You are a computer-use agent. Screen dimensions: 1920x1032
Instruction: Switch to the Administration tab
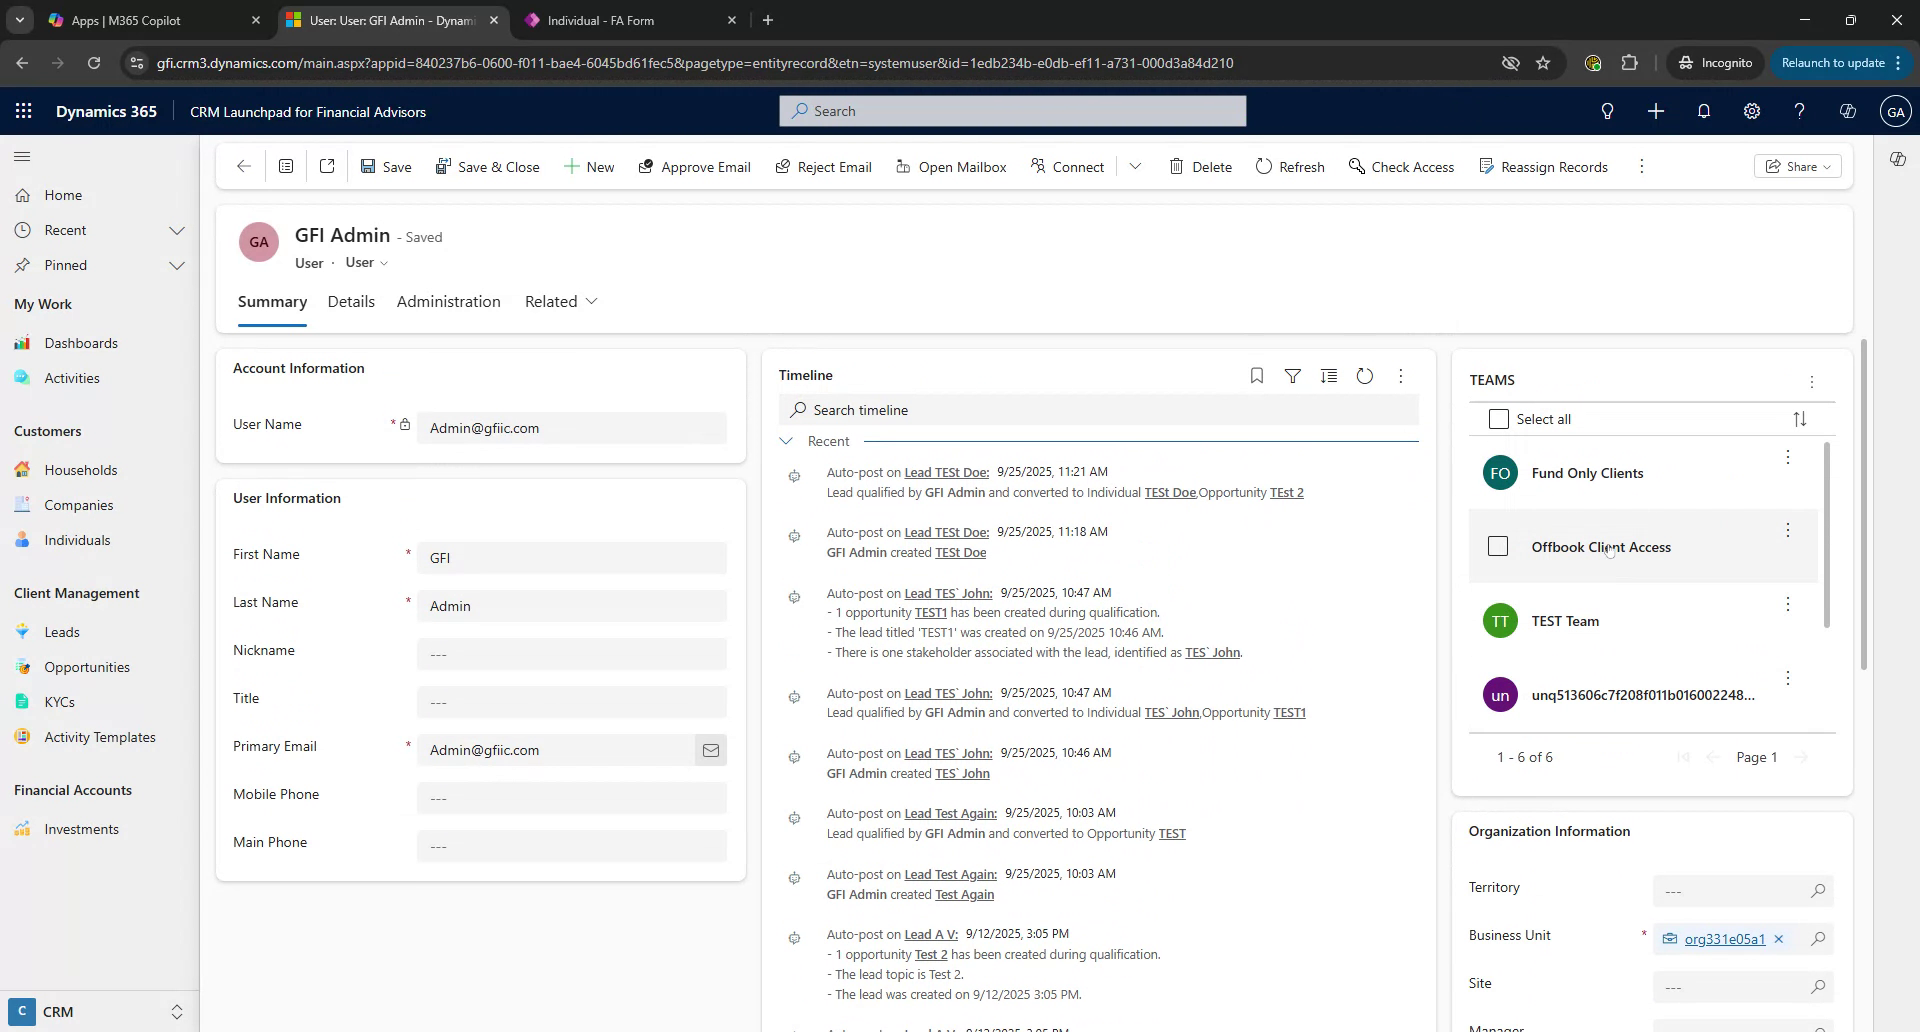click(x=448, y=301)
